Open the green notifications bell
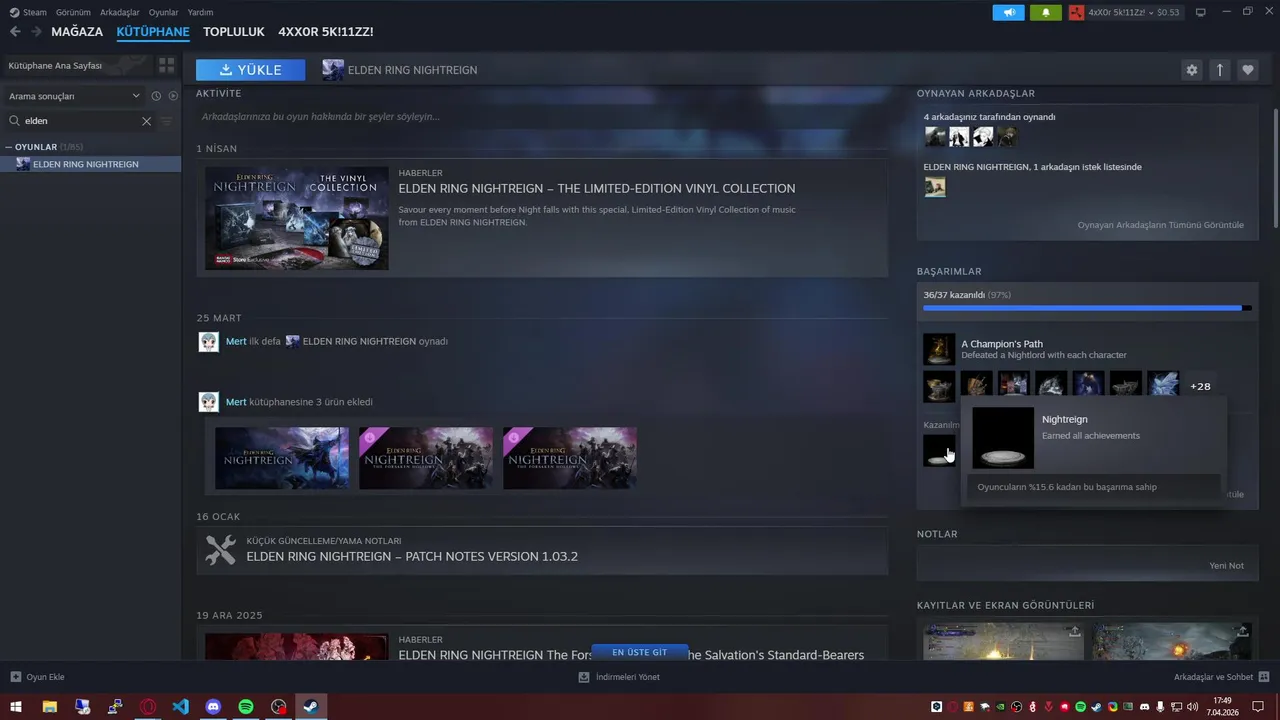Viewport: 1280px width, 720px height. click(x=1046, y=12)
